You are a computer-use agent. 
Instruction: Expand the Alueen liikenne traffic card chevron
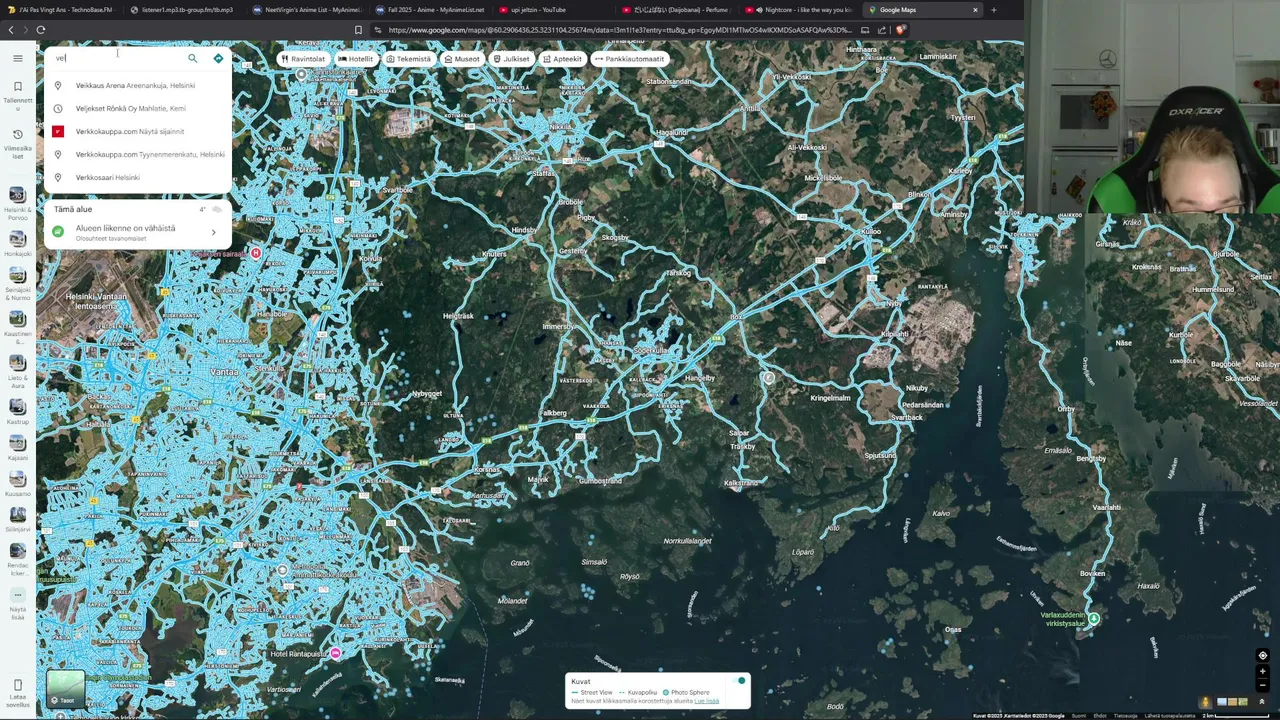click(213, 232)
